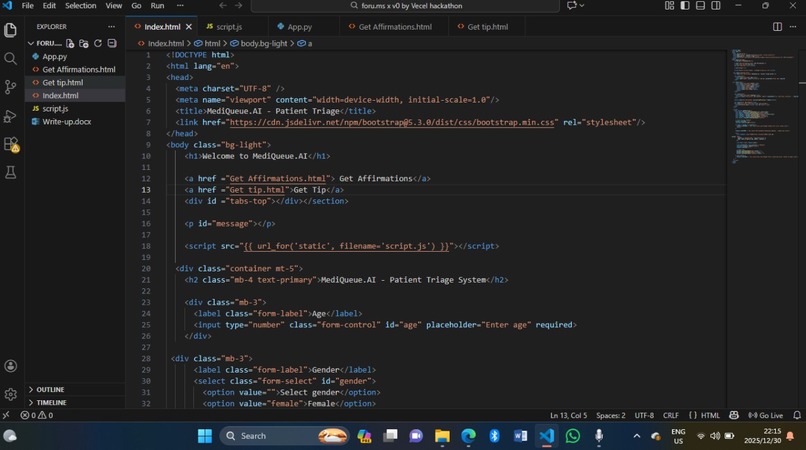
Task: Go back in navigation history
Action: [223, 6]
